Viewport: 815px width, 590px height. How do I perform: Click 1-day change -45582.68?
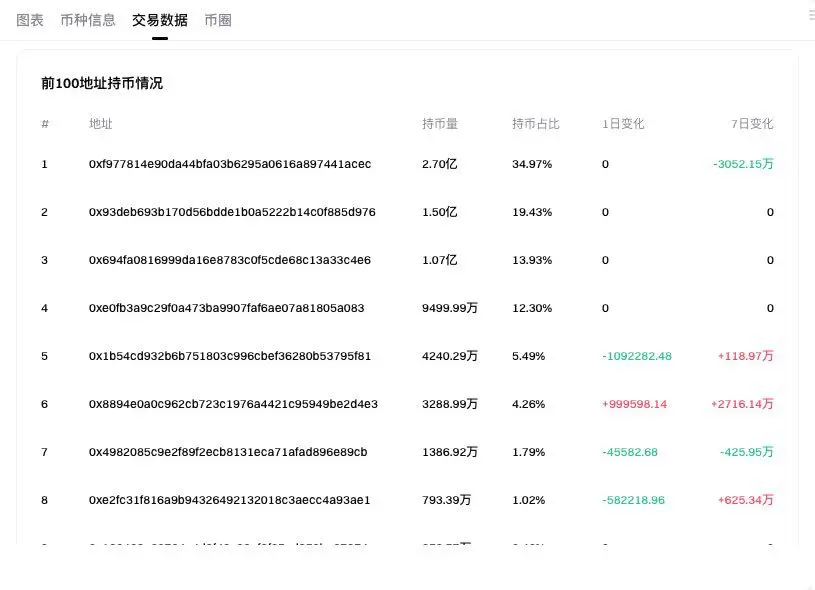pyautogui.click(x=630, y=452)
